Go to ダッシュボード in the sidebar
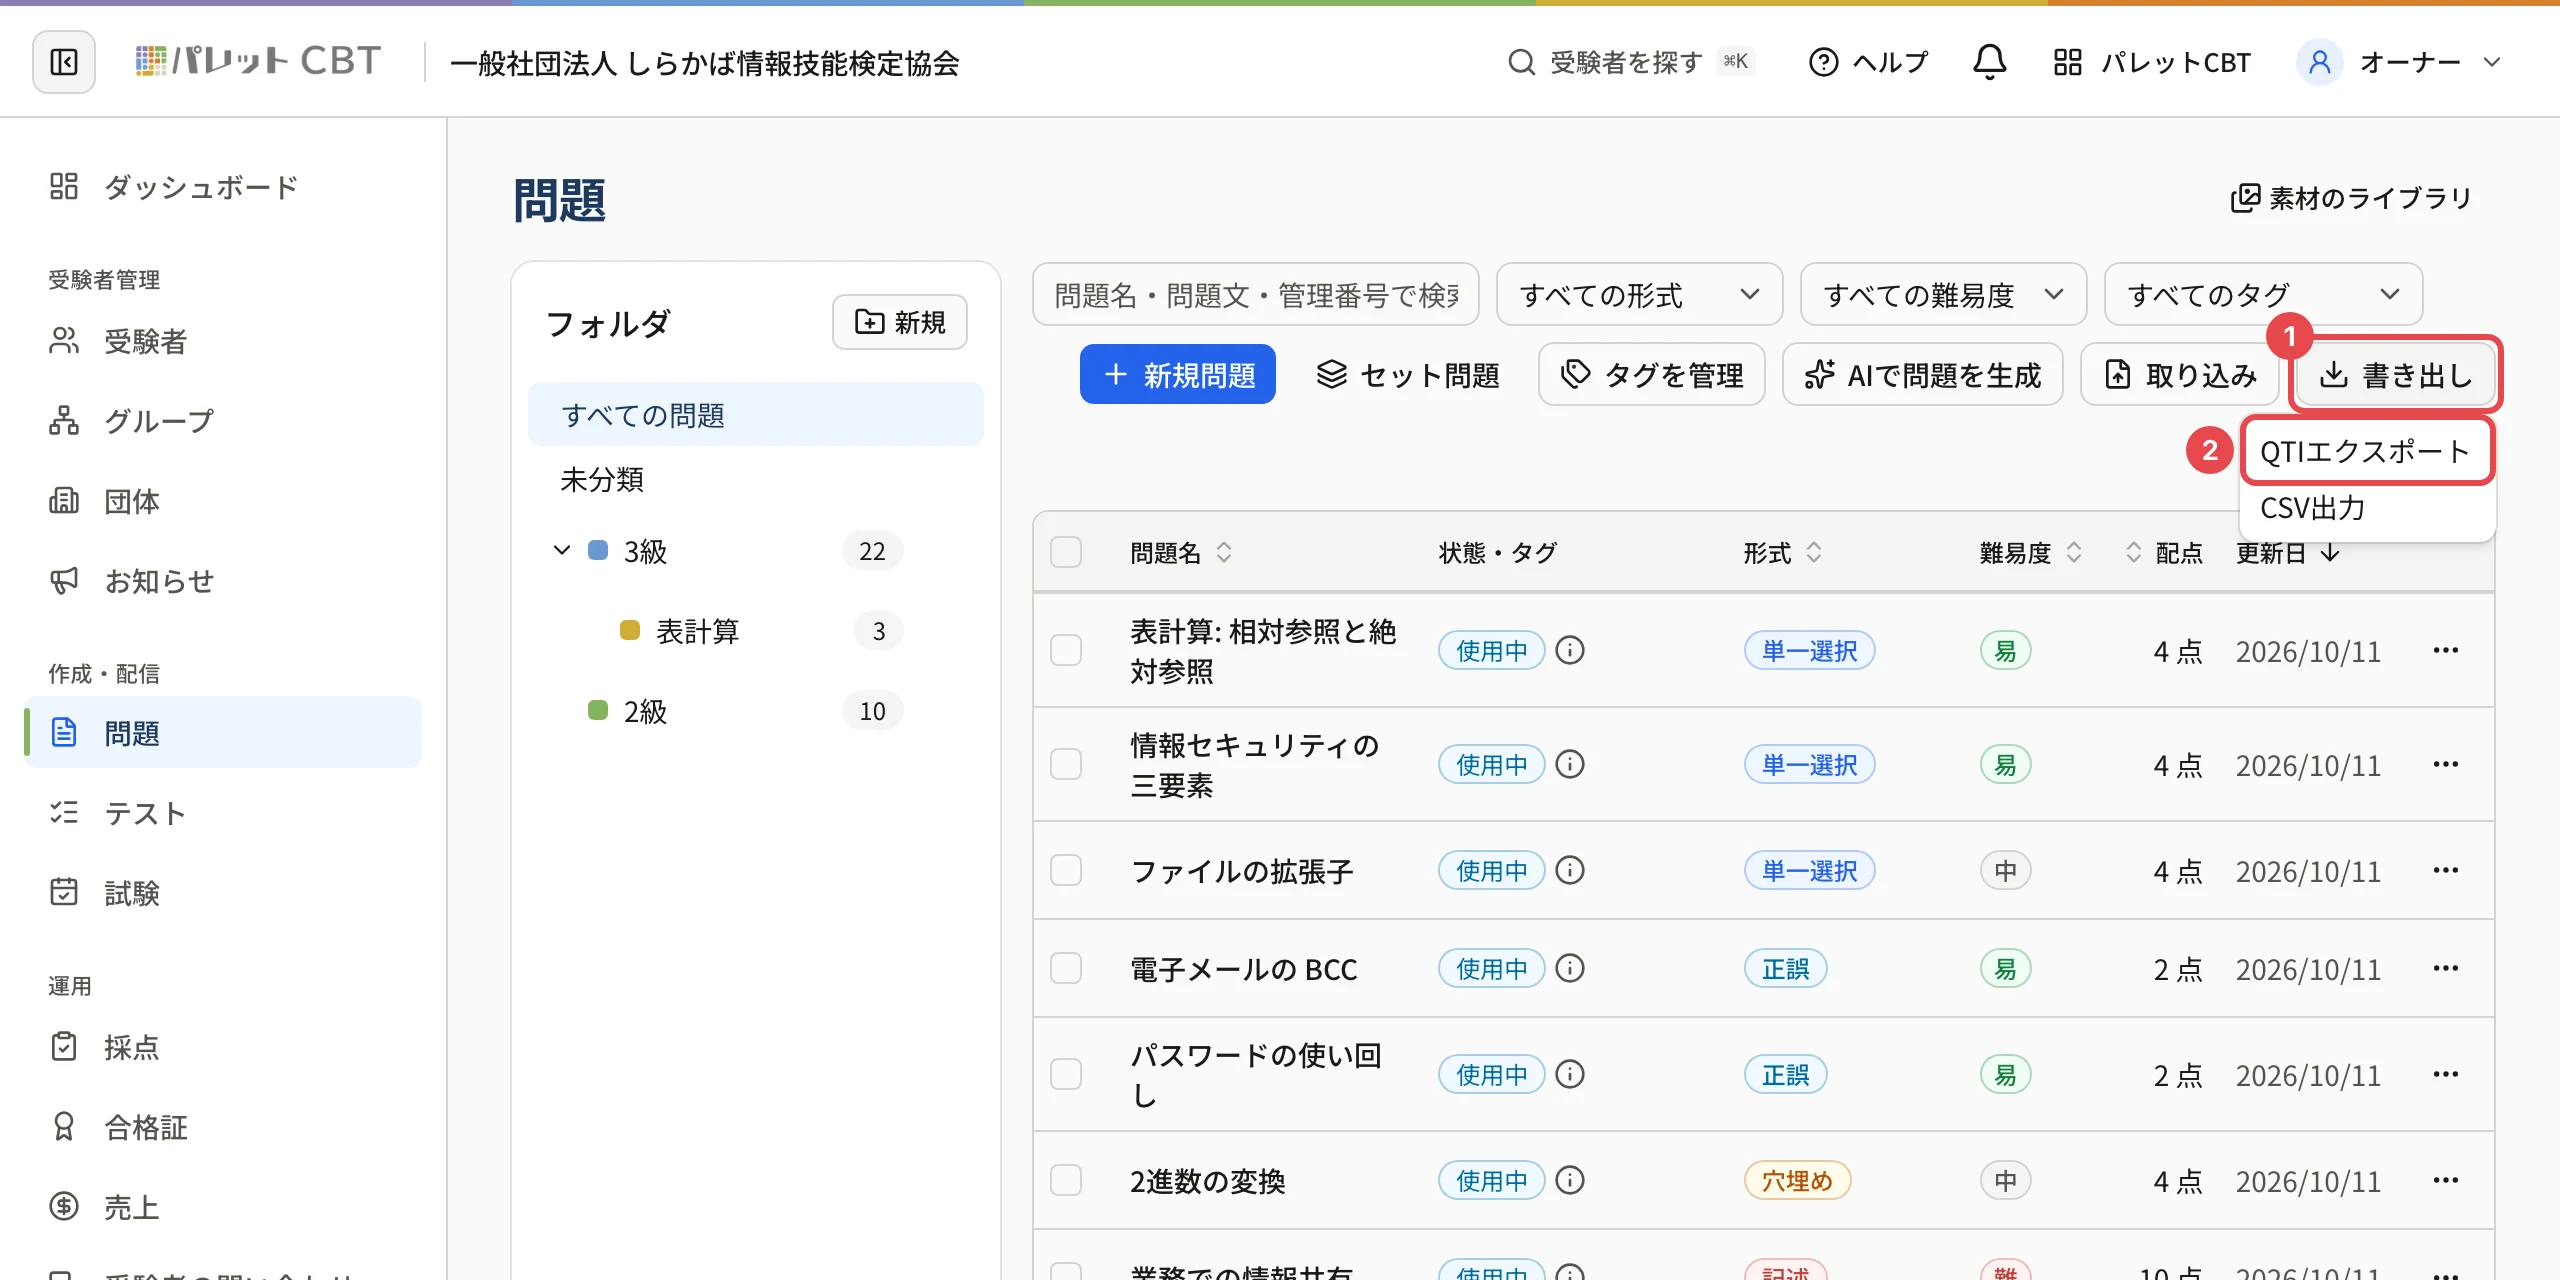This screenshot has height=1280, width=2560. [222, 187]
